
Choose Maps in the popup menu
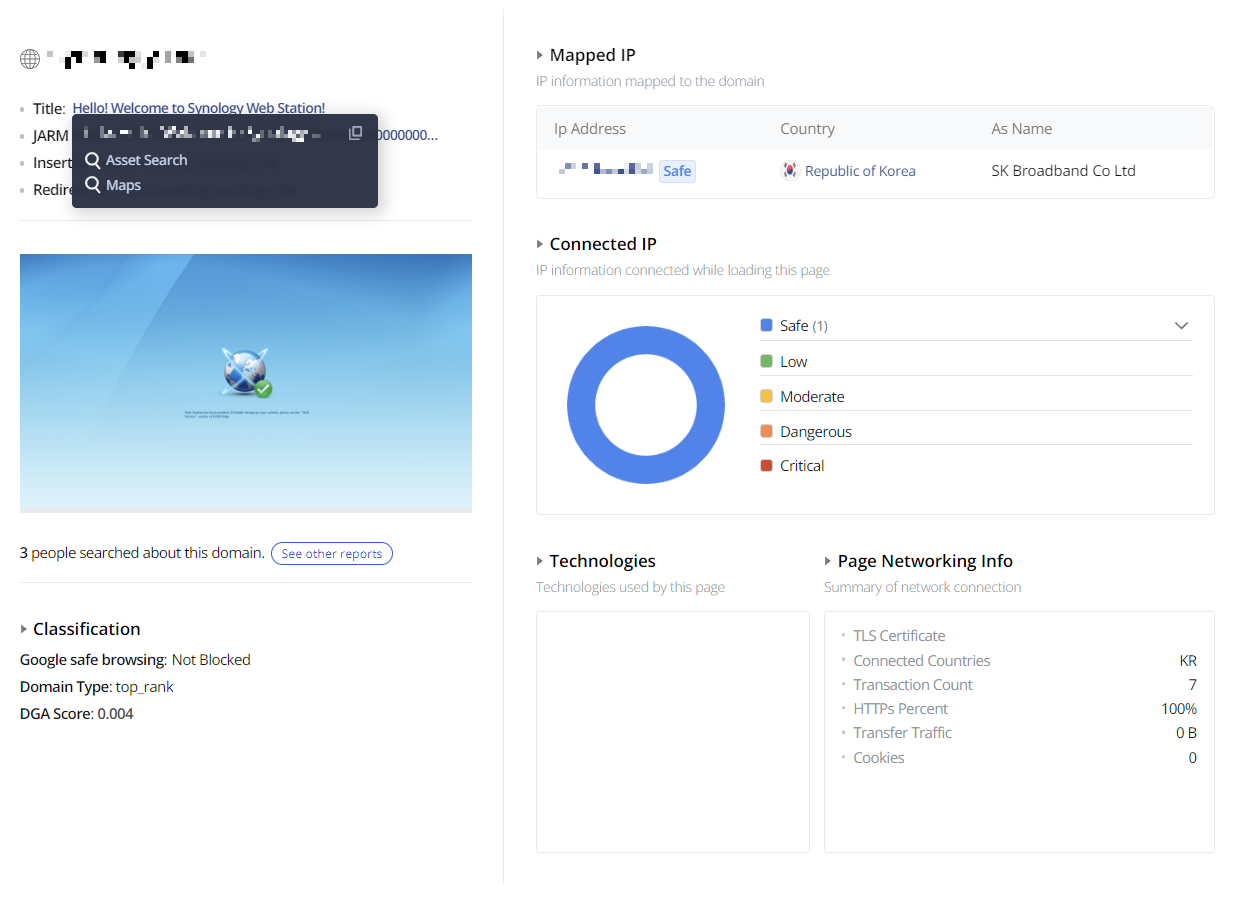tap(123, 185)
